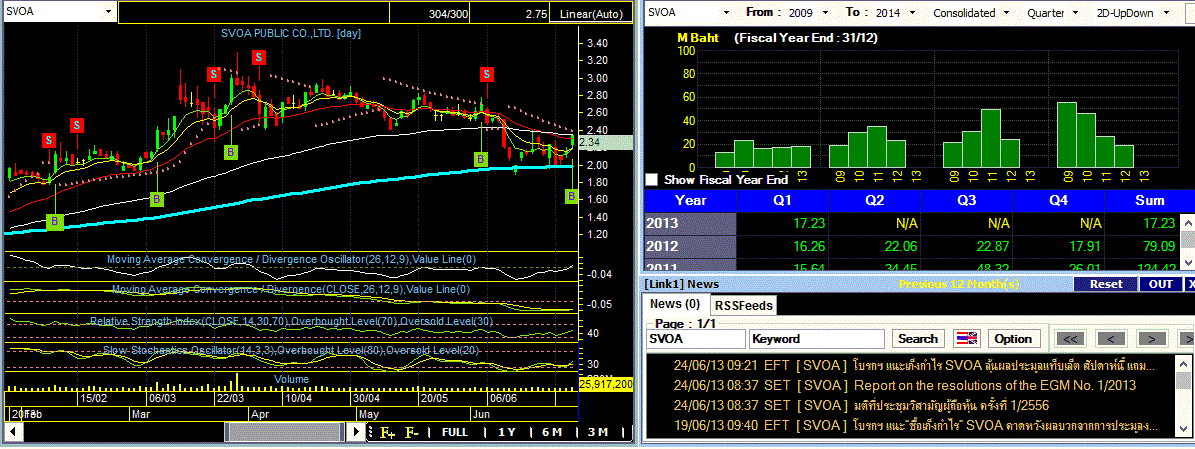Image resolution: width=1195 pixels, height=449 pixels.
Task: Open the From year 2009 dropdown
Action: tap(827, 13)
